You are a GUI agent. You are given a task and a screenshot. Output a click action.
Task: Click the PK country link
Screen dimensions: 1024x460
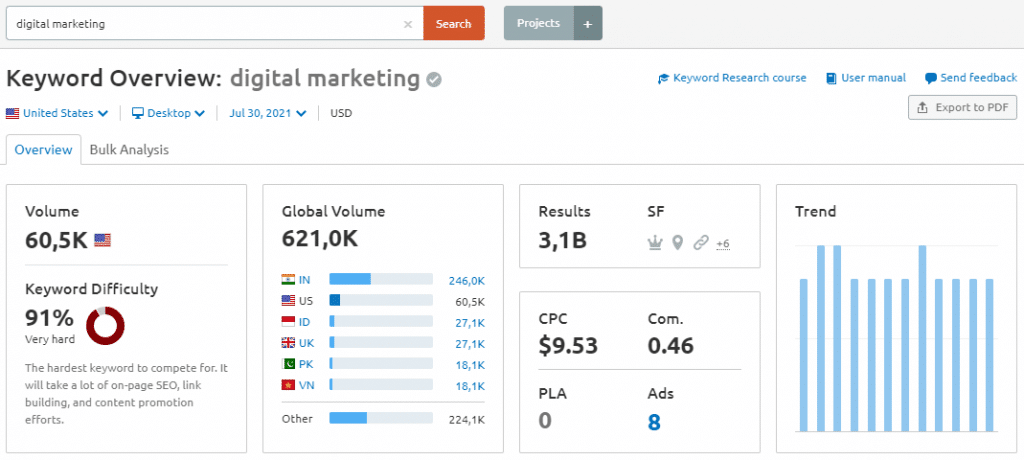(306, 364)
